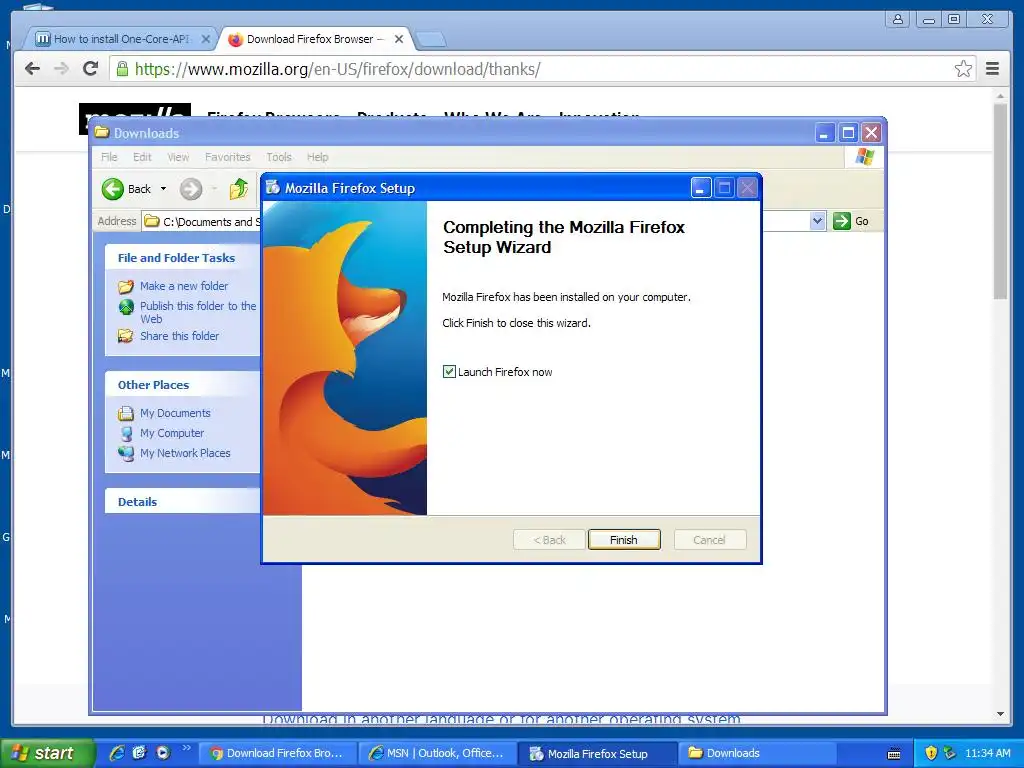
Task: Click Share this folder
Action: [x=180, y=336]
